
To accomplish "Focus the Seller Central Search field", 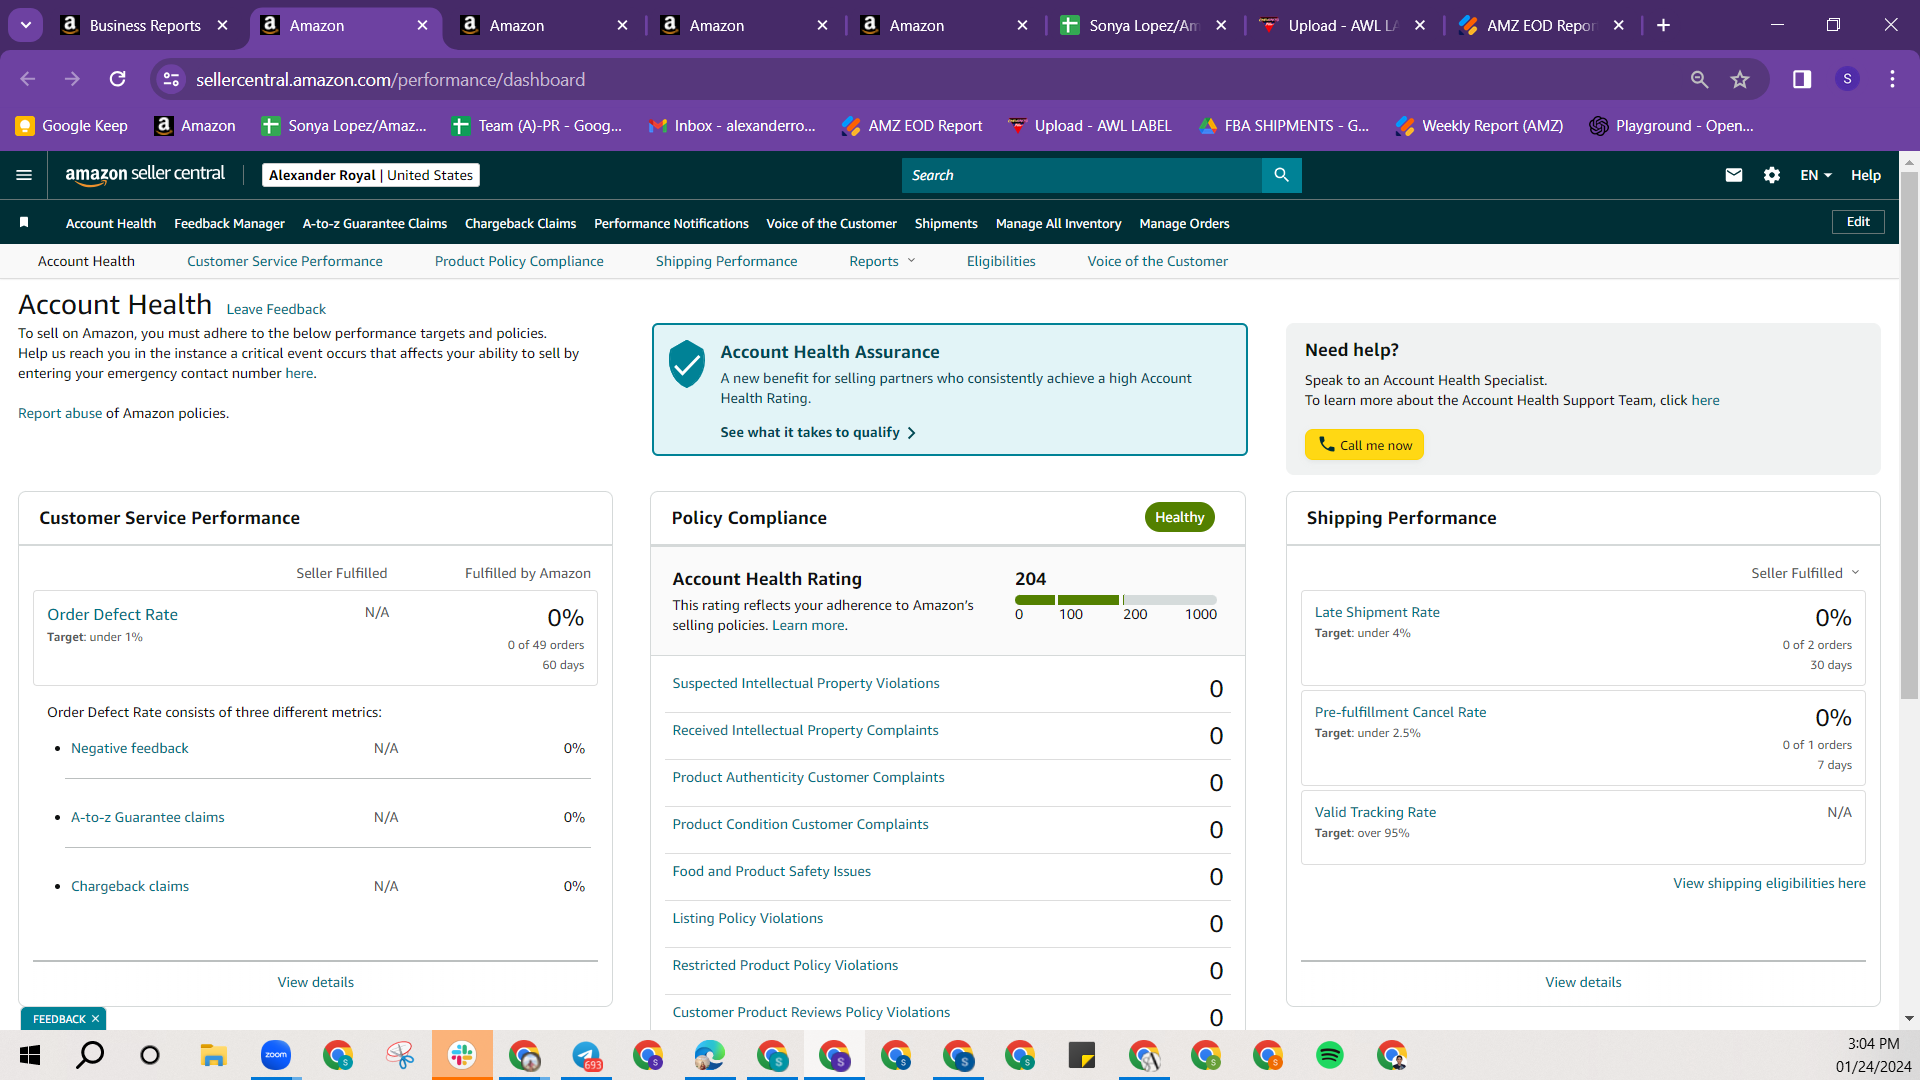I will (x=1082, y=175).
